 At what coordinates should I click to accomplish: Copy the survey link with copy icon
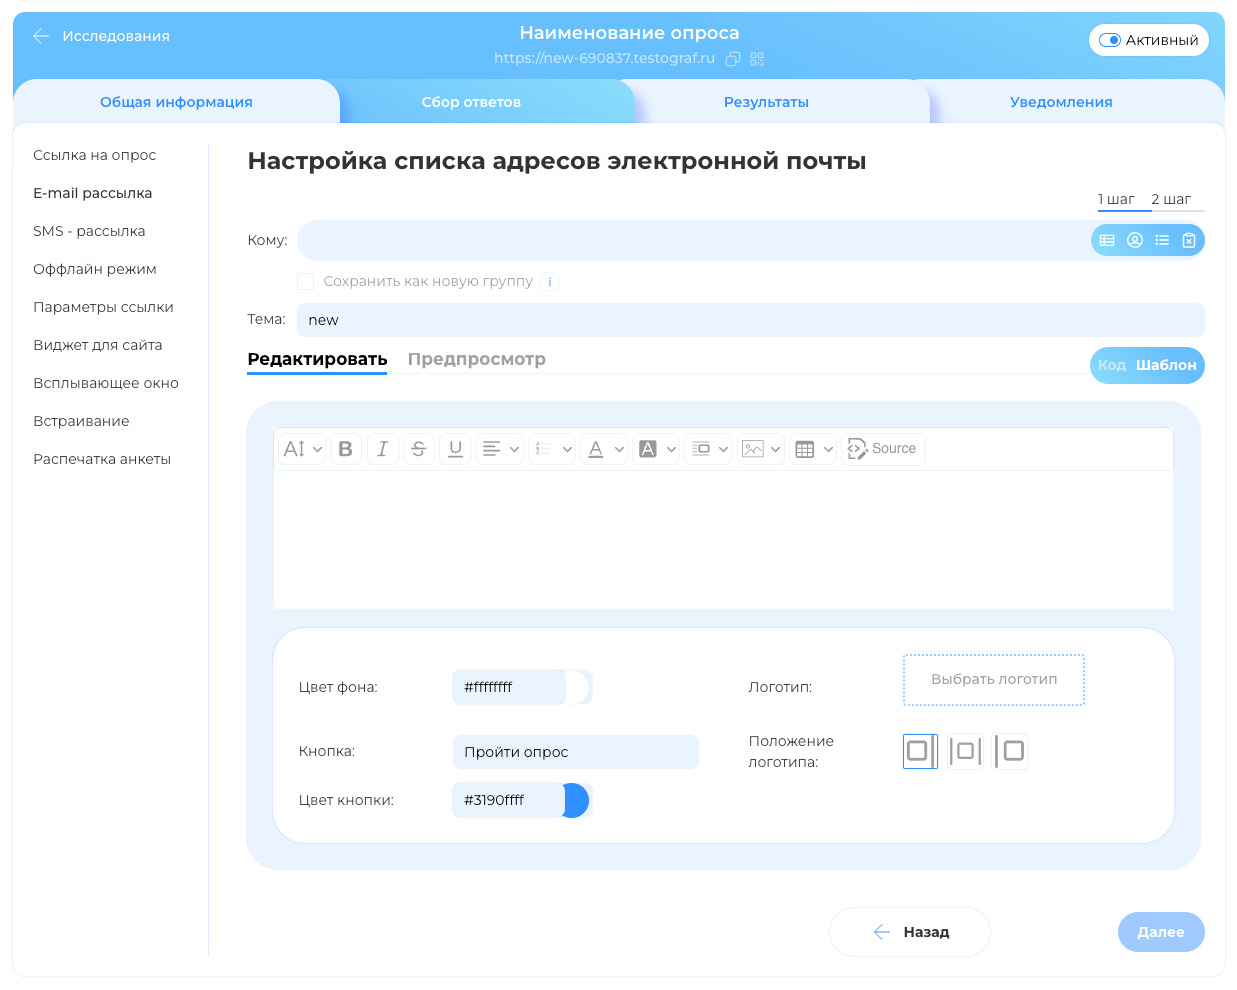tap(733, 59)
